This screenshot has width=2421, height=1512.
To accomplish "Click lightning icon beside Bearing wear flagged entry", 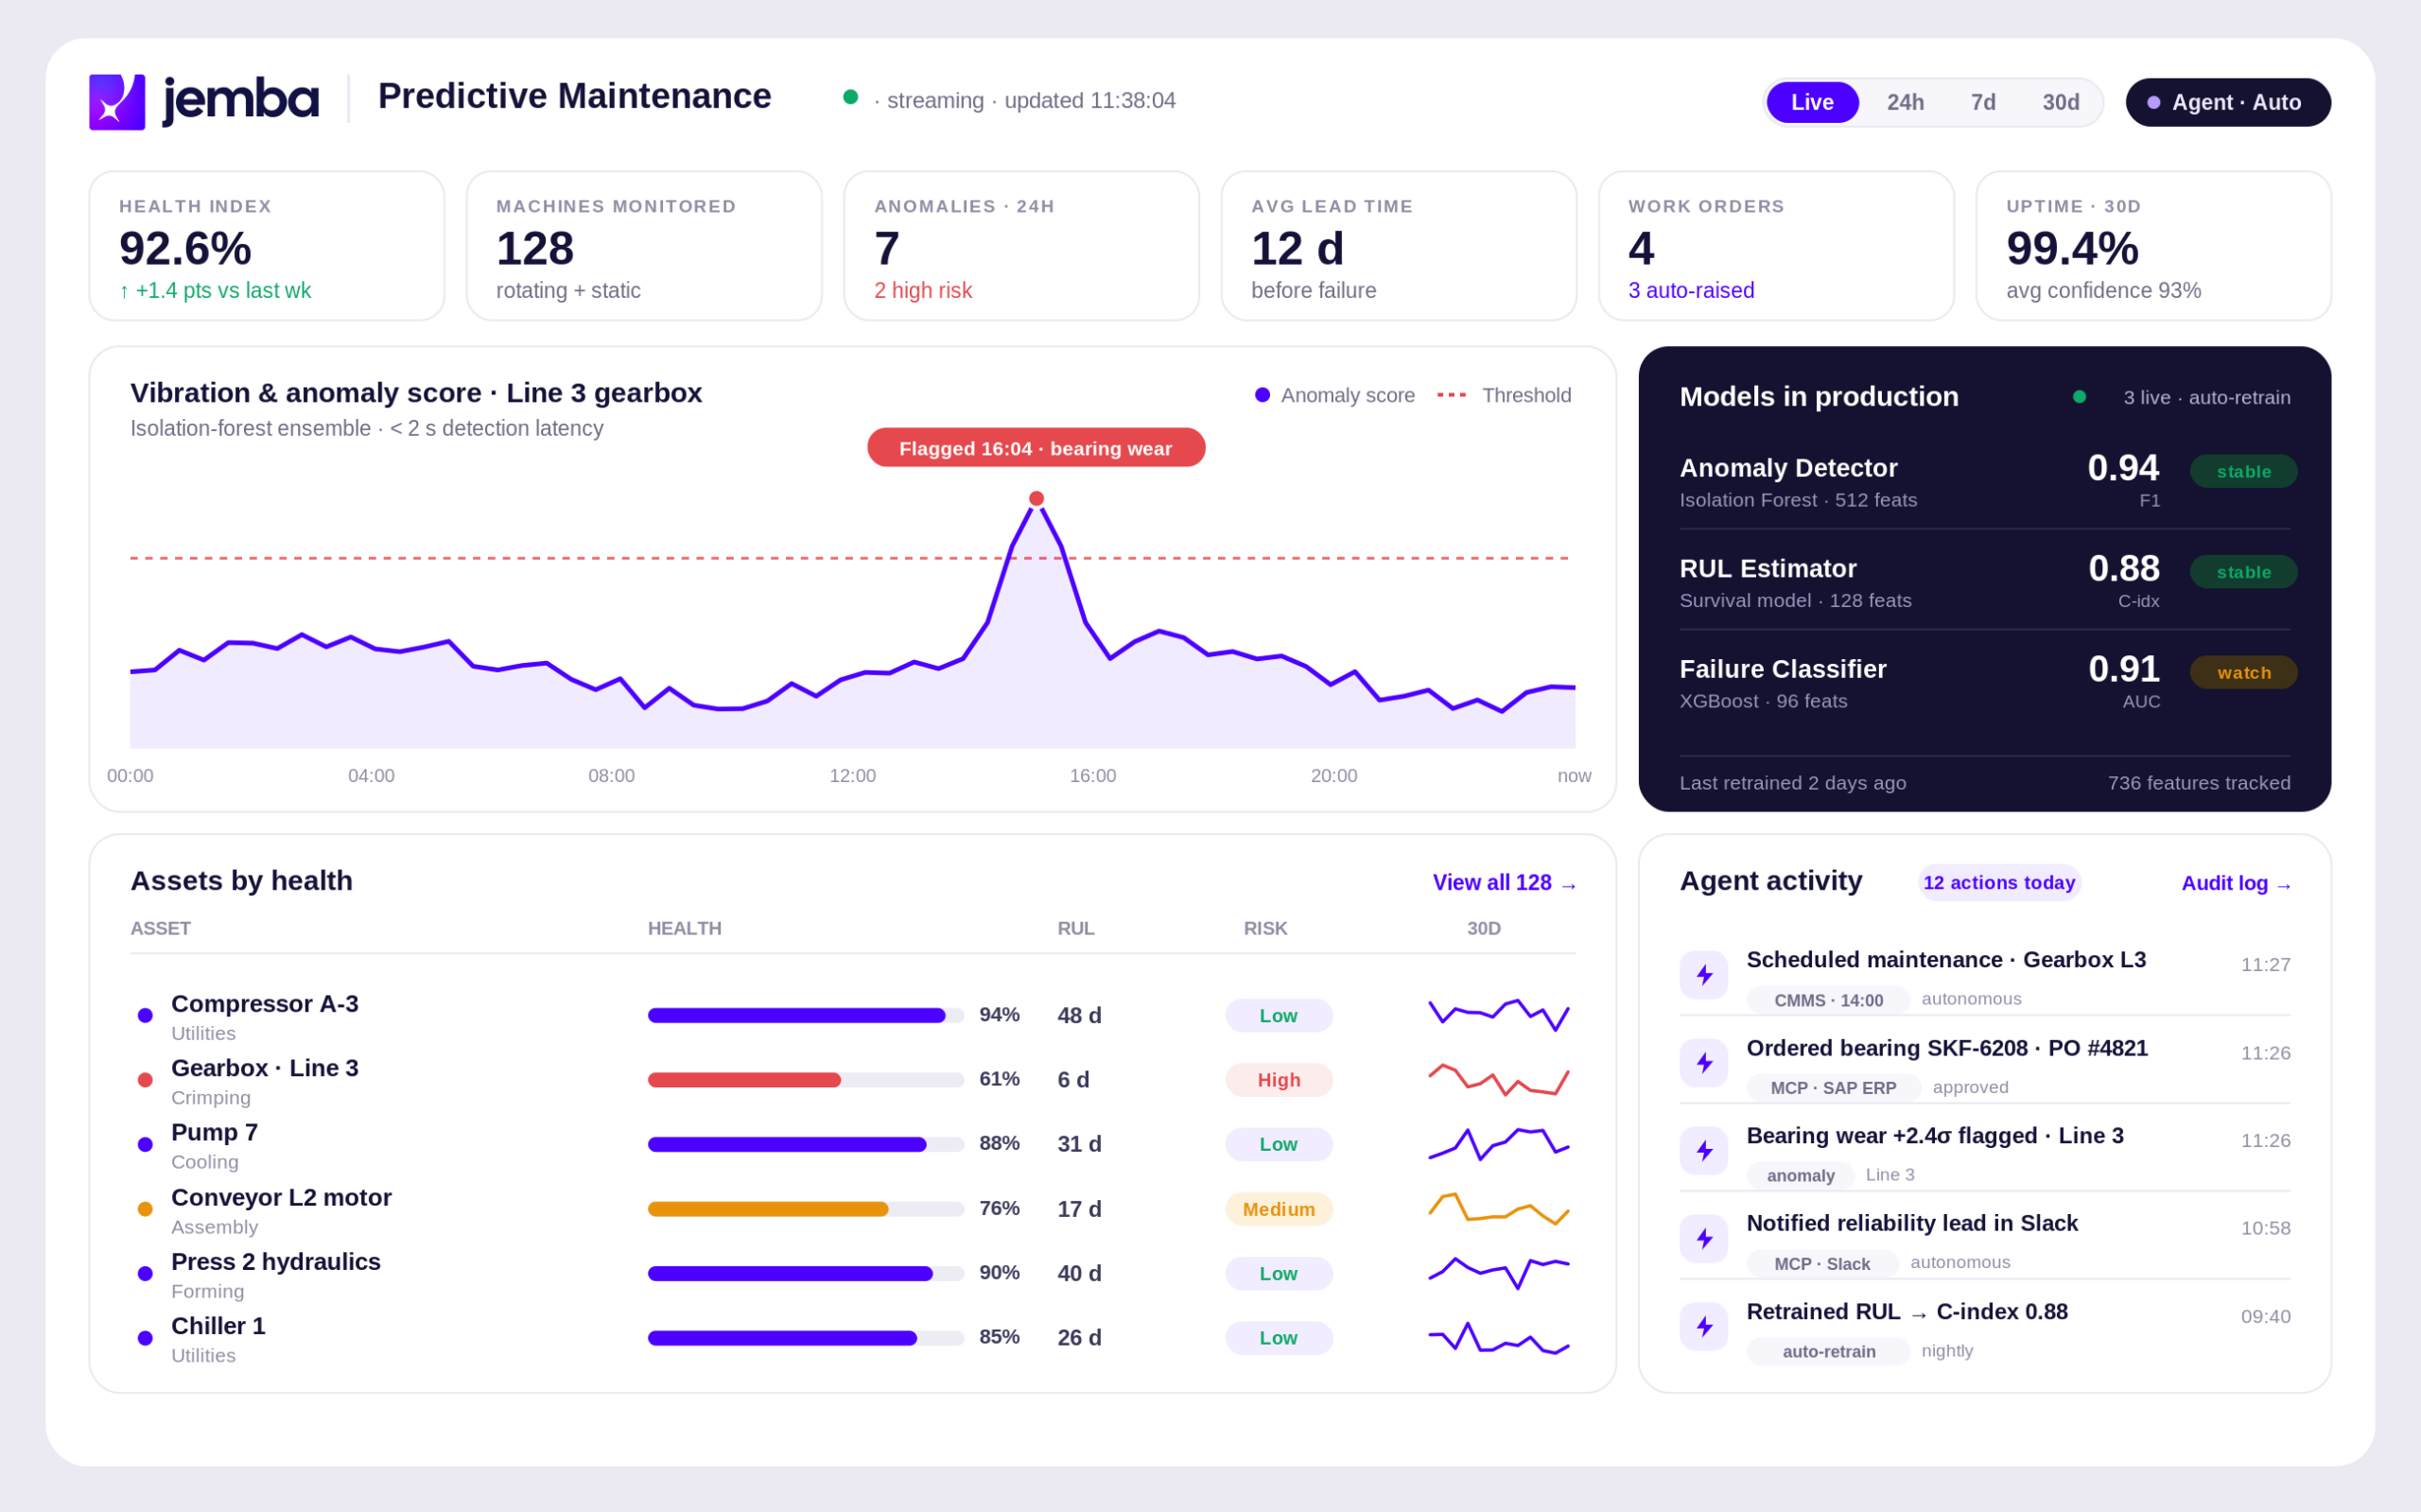I will pyautogui.click(x=1704, y=1151).
